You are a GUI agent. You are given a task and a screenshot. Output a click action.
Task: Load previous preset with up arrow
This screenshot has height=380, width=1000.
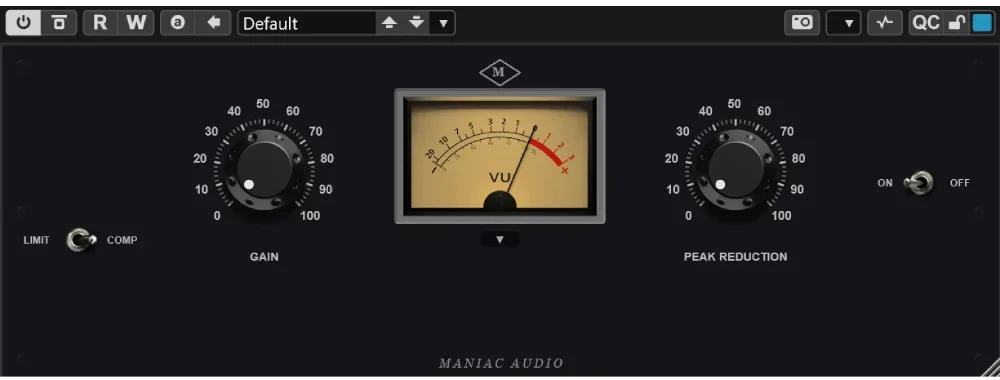click(389, 24)
